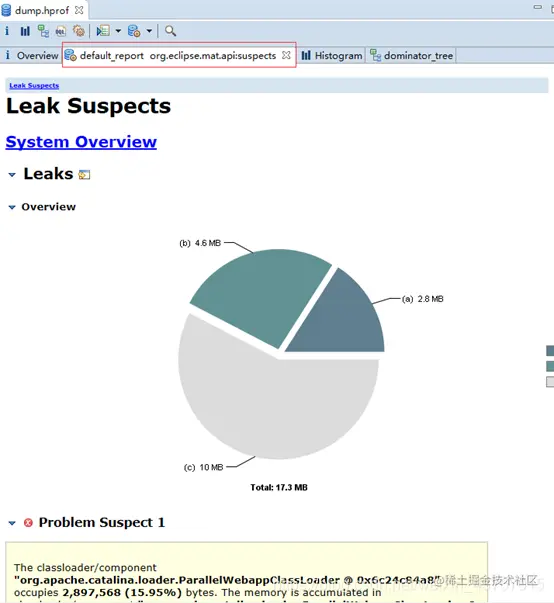The image size is (554, 603).
Task: Open dropdown arrow beside the reports icon
Action: tap(118, 31)
